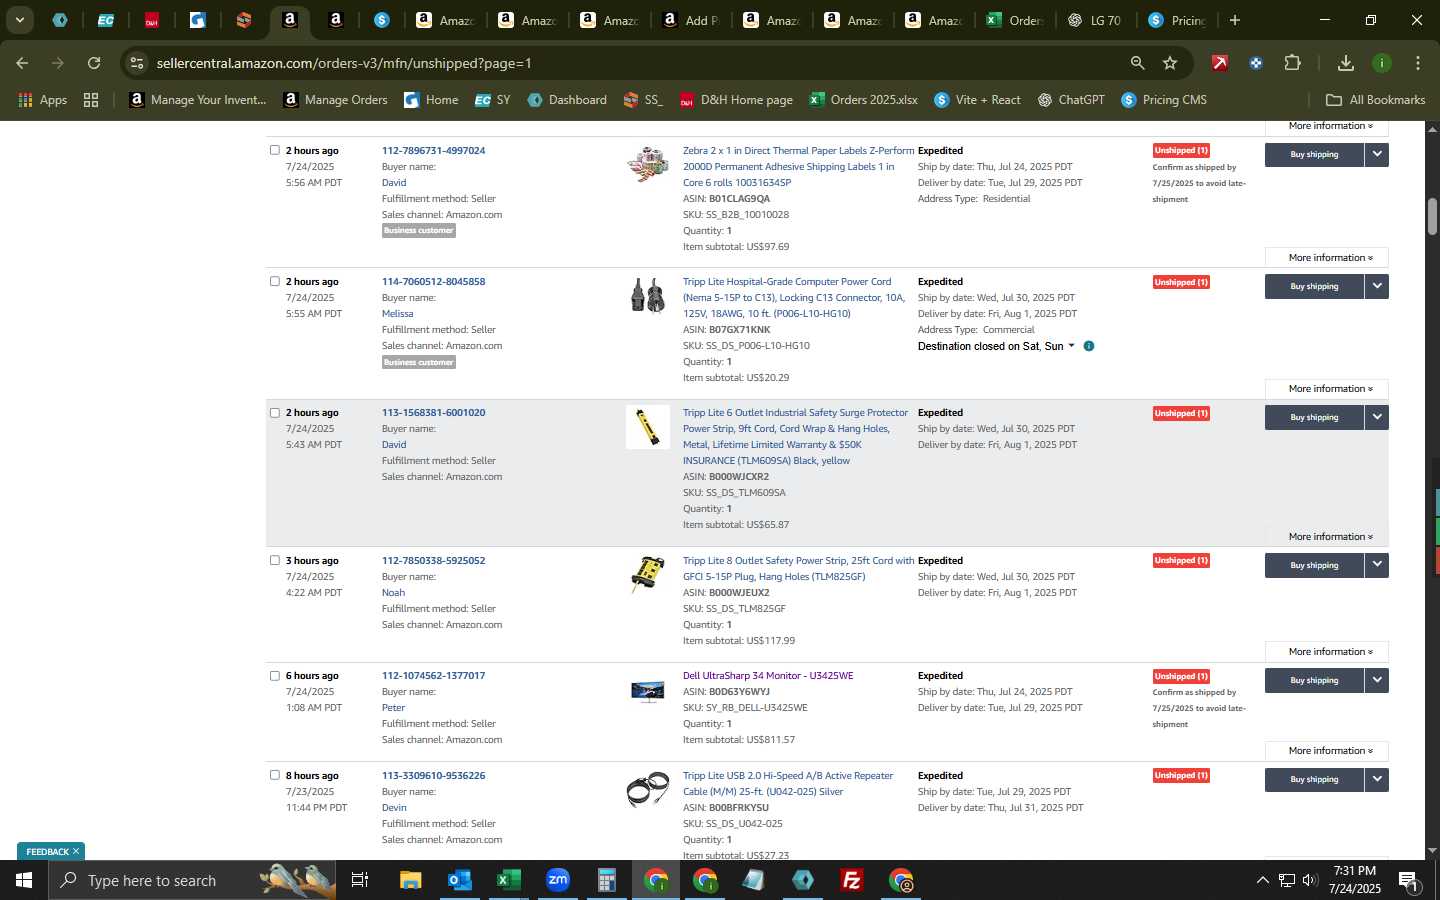Switch to the LG 70 browser tab
Viewport: 1440px width, 900px height.
pyautogui.click(x=1094, y=20)
